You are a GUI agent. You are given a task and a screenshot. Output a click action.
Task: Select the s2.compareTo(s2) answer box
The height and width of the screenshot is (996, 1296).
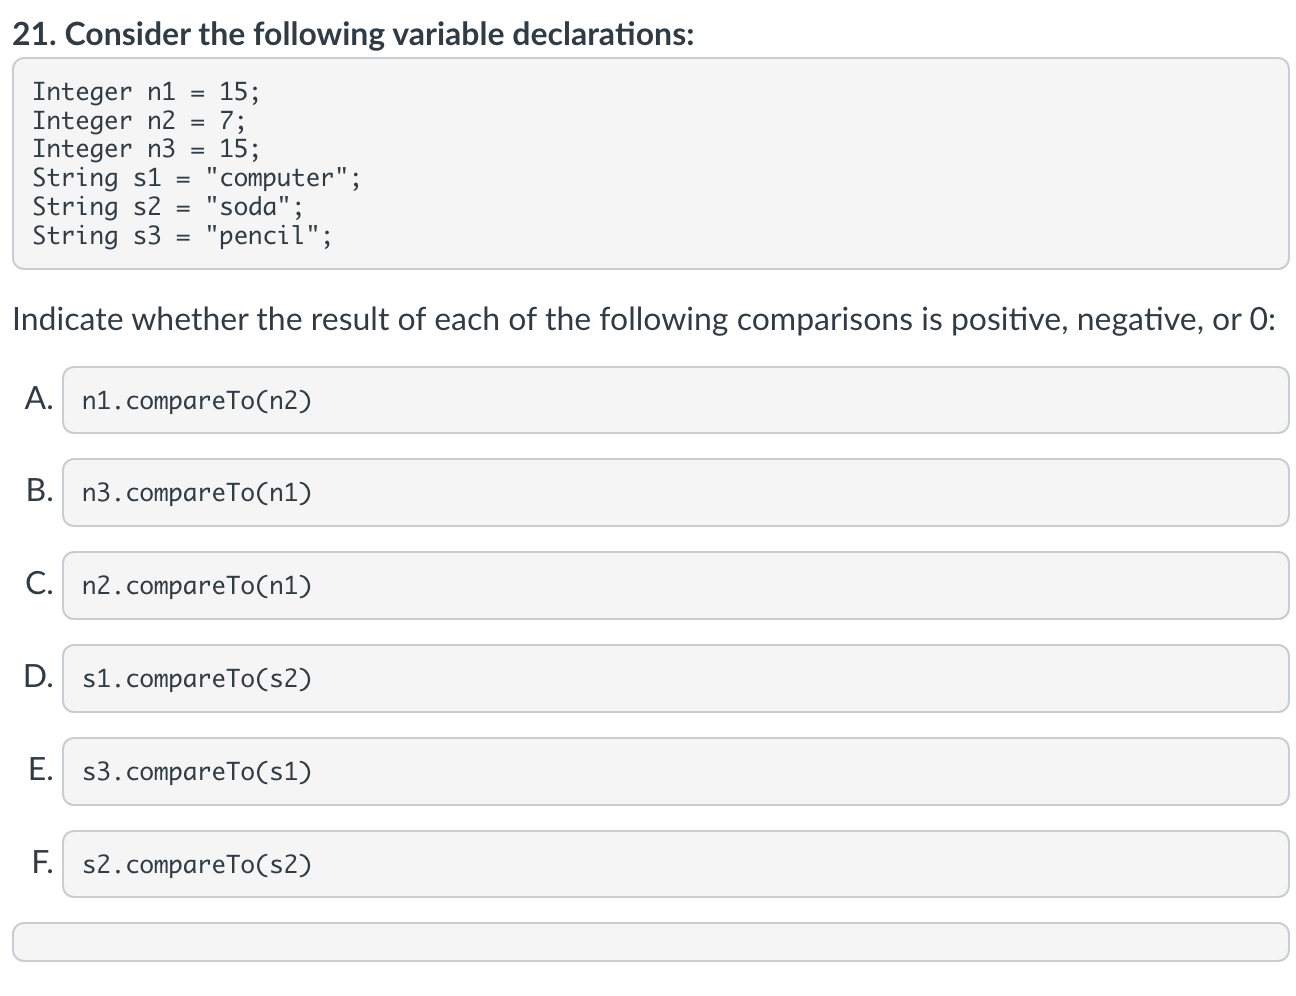[x=675, y=864]
